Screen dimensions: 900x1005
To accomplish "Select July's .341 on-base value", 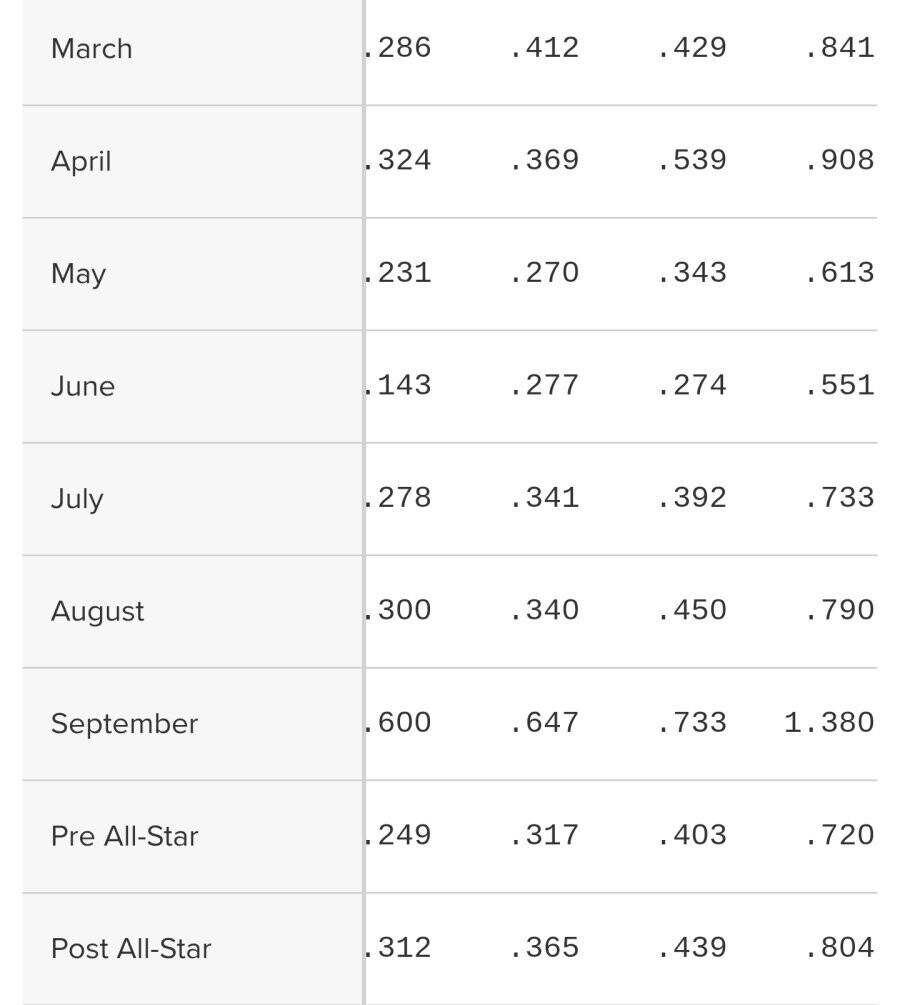I will click(544, 497).
